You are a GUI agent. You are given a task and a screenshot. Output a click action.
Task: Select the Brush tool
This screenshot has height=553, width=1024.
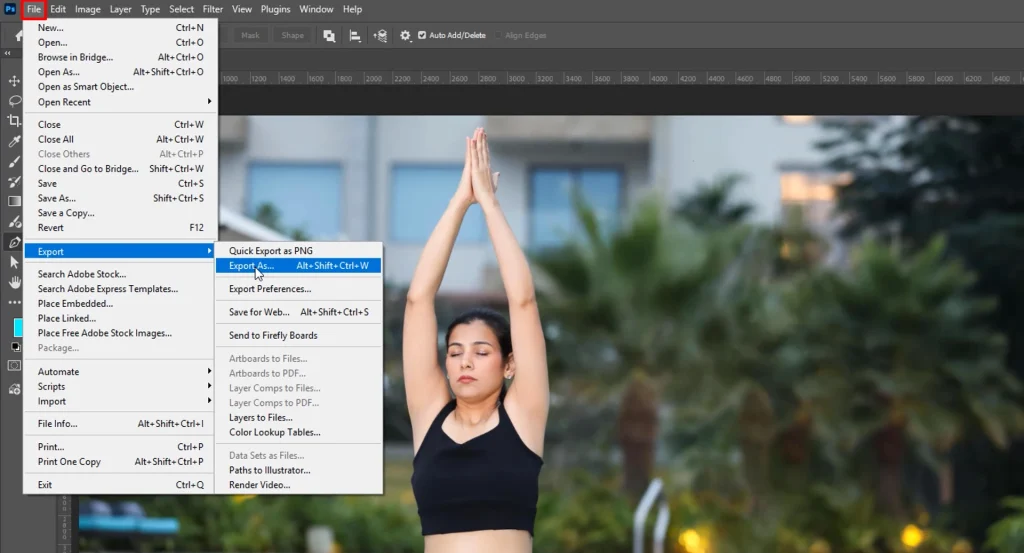14,161
